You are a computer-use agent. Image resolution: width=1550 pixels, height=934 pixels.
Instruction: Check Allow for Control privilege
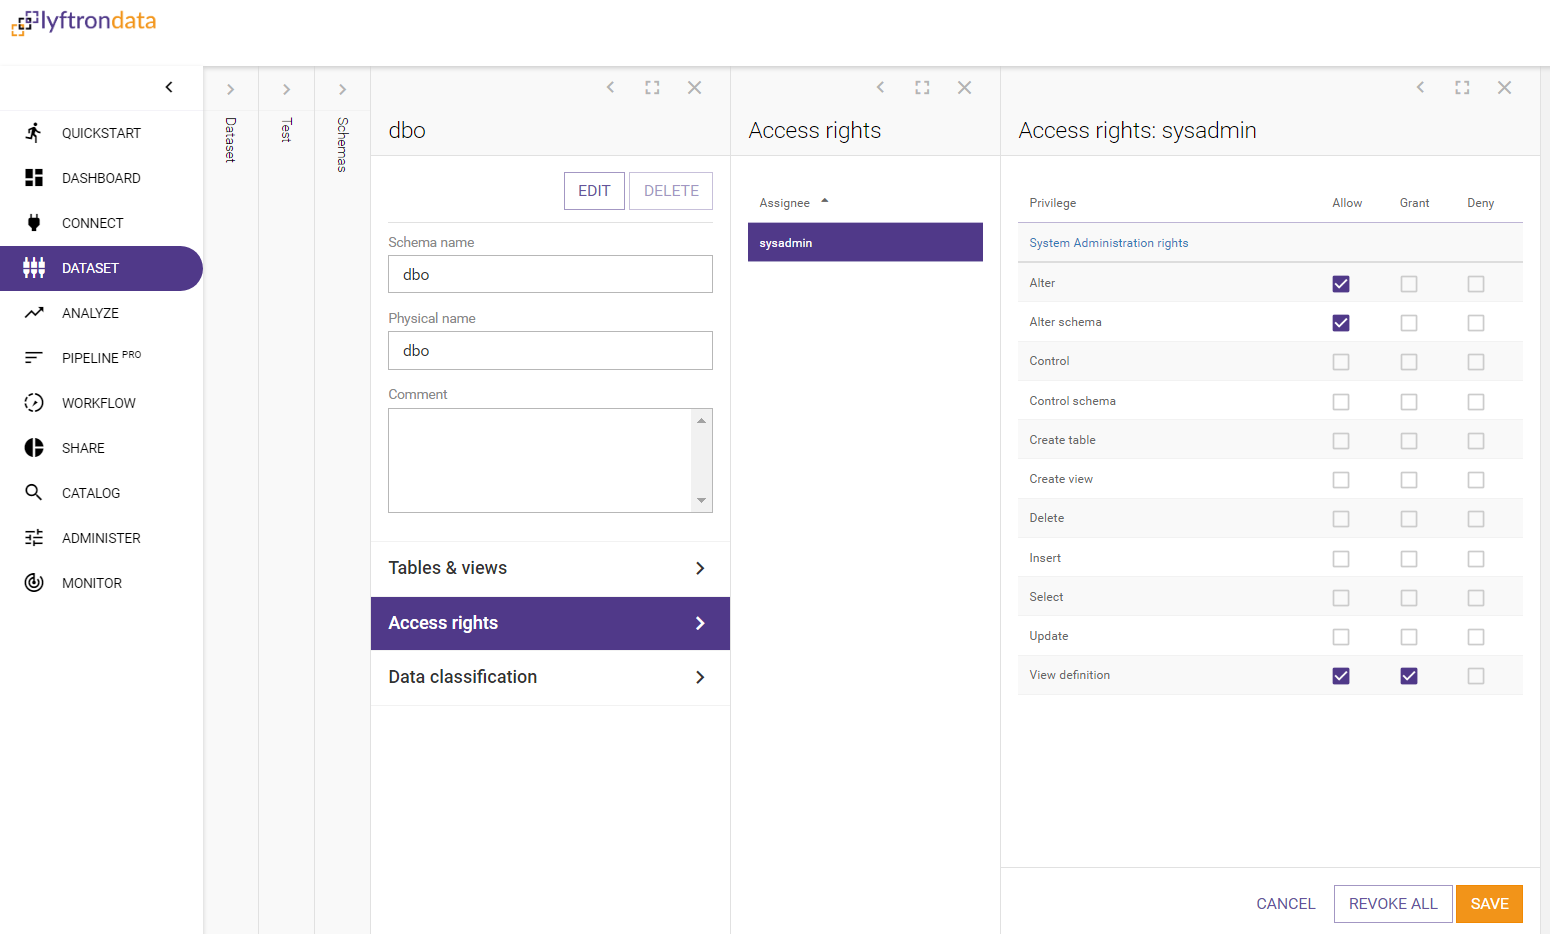(x=1341, y=362)
